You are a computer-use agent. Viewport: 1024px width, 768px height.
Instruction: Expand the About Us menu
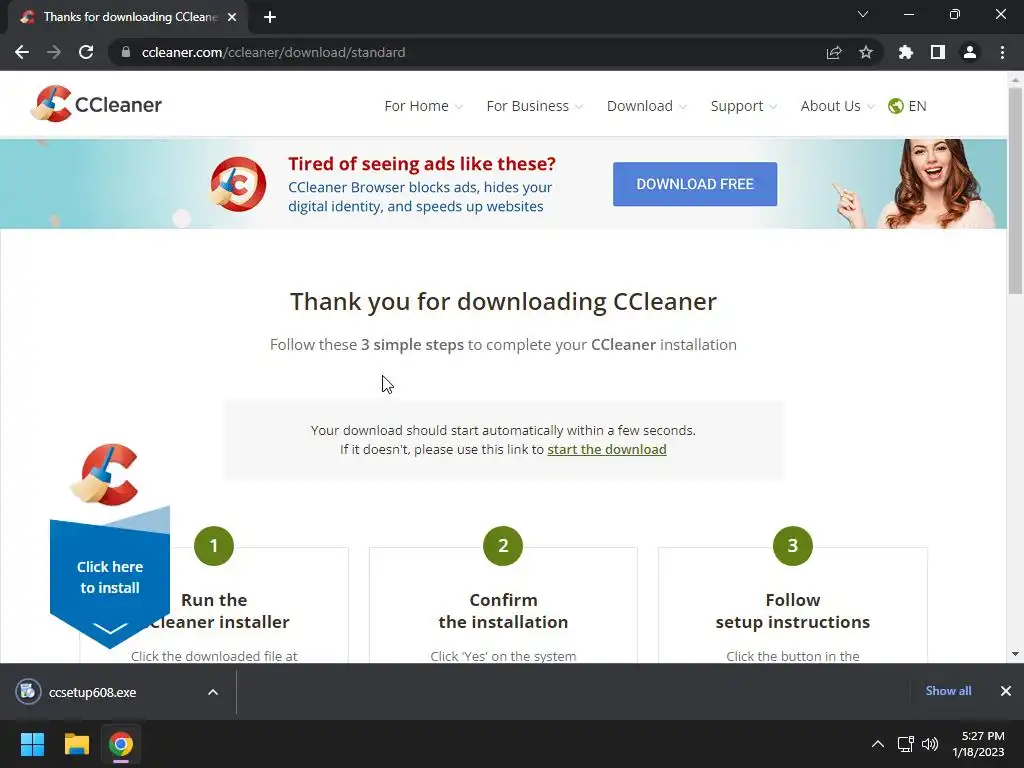837,106
